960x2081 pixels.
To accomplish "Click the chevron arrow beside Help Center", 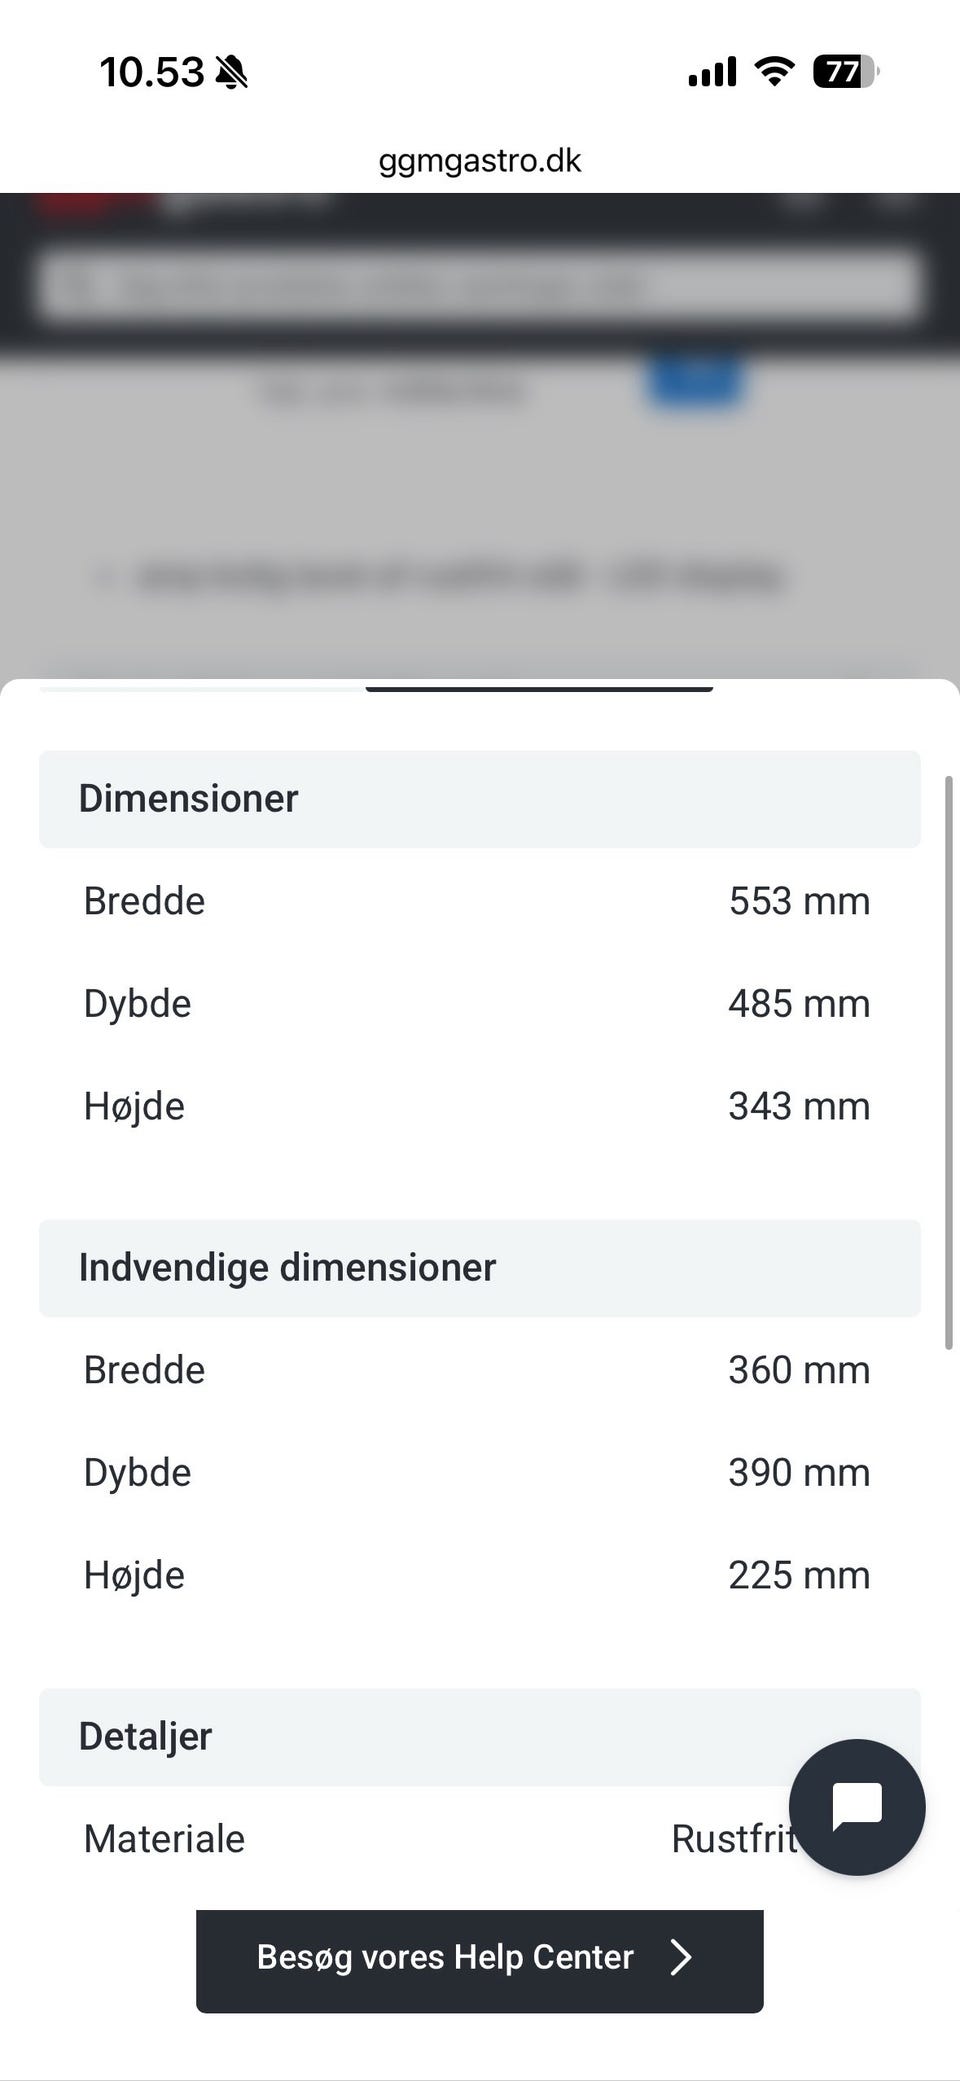I will (681, 1957).
